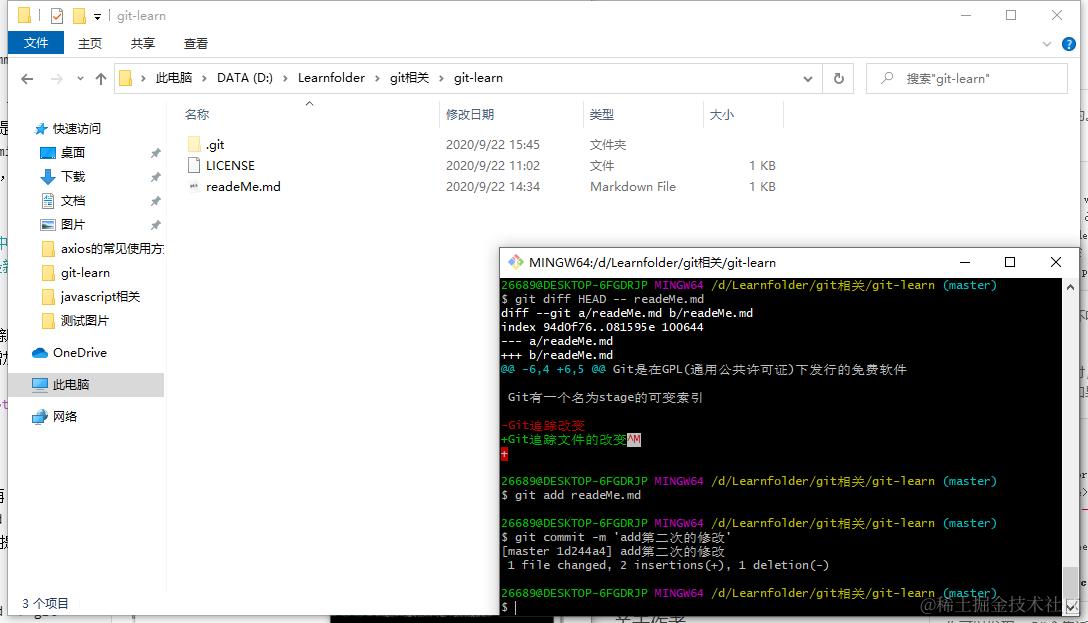Click the git diff HEAD command line
1088x623 pixels.
[602, 299]
